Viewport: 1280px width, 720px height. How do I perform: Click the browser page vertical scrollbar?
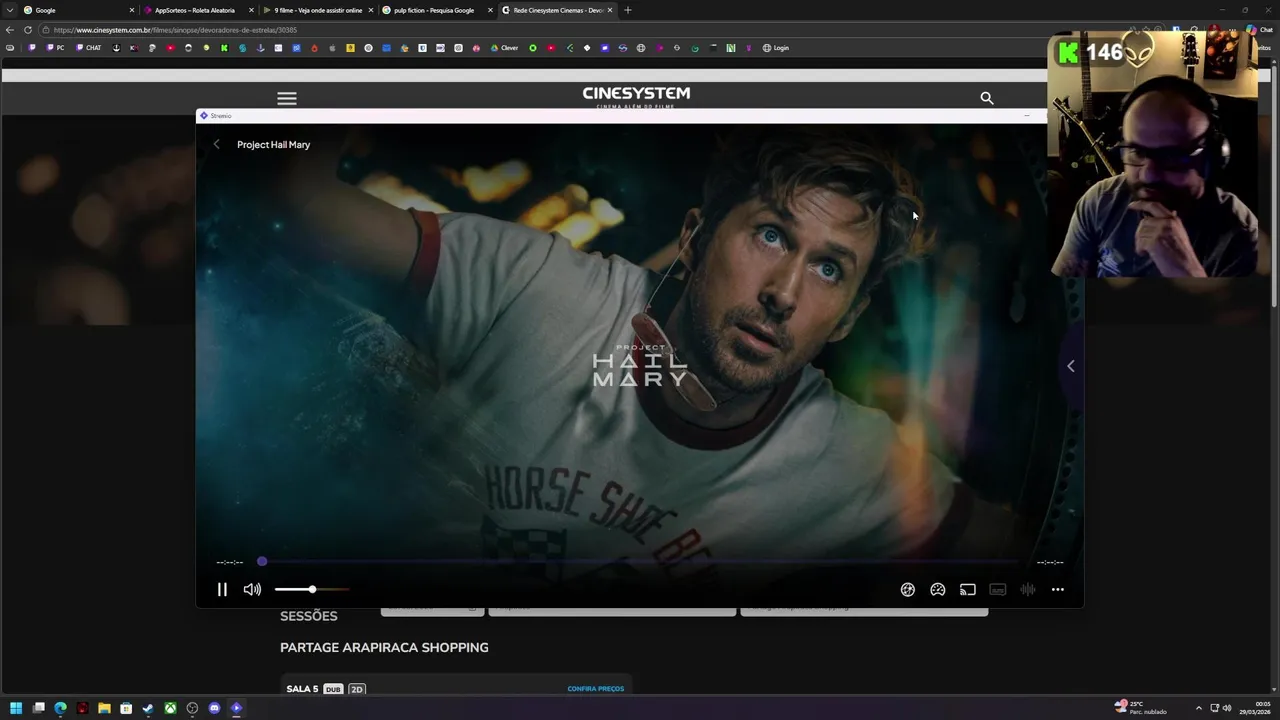click(x=1274, y=185)
